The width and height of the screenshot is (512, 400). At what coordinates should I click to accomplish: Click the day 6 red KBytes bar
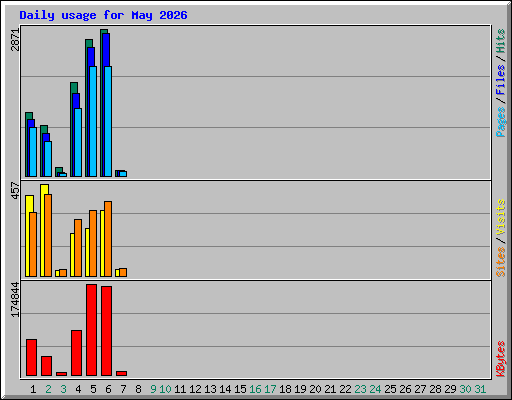click(x=106, y=331)
